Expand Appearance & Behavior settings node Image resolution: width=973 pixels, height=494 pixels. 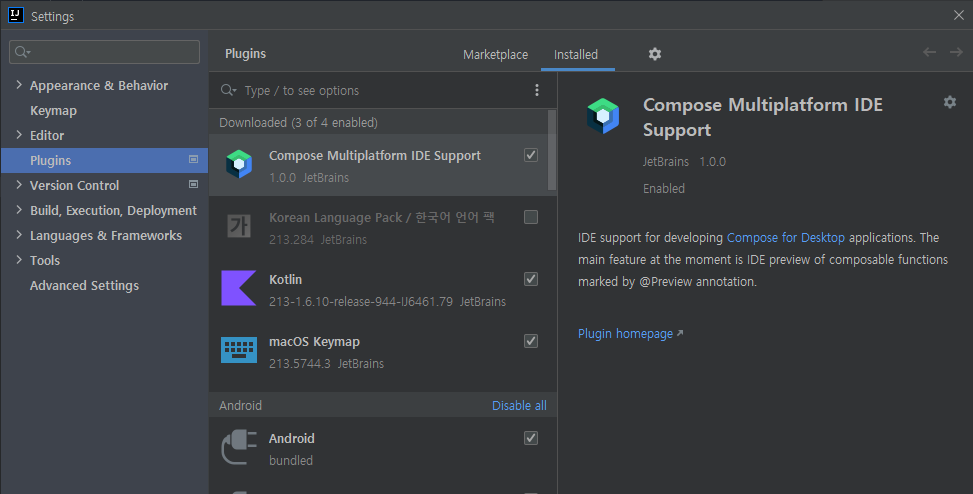tap(19, 85)
